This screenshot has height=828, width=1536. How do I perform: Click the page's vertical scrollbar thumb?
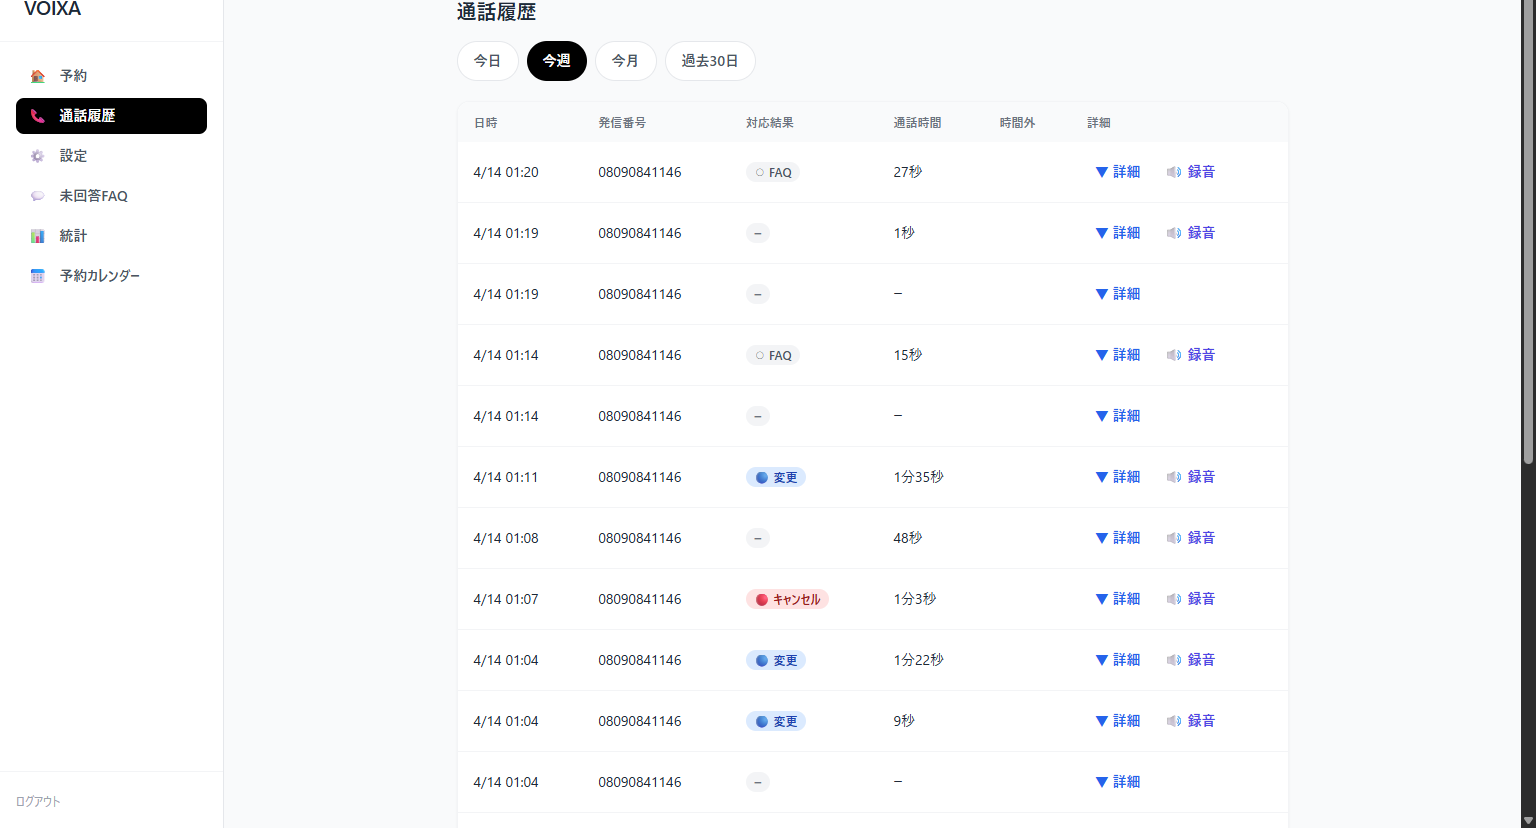[x=1527, y=230]
